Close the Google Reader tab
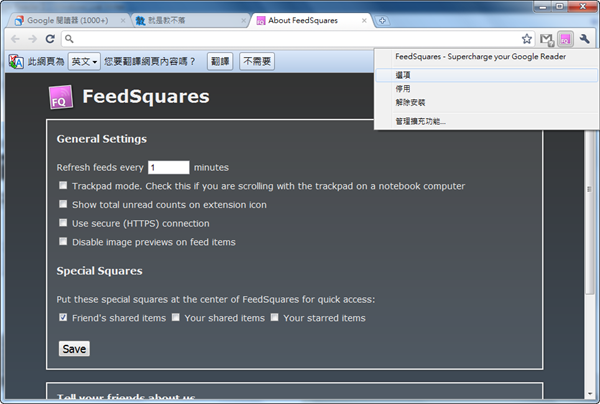The image size is (600, 404). [x=123, y=21]
